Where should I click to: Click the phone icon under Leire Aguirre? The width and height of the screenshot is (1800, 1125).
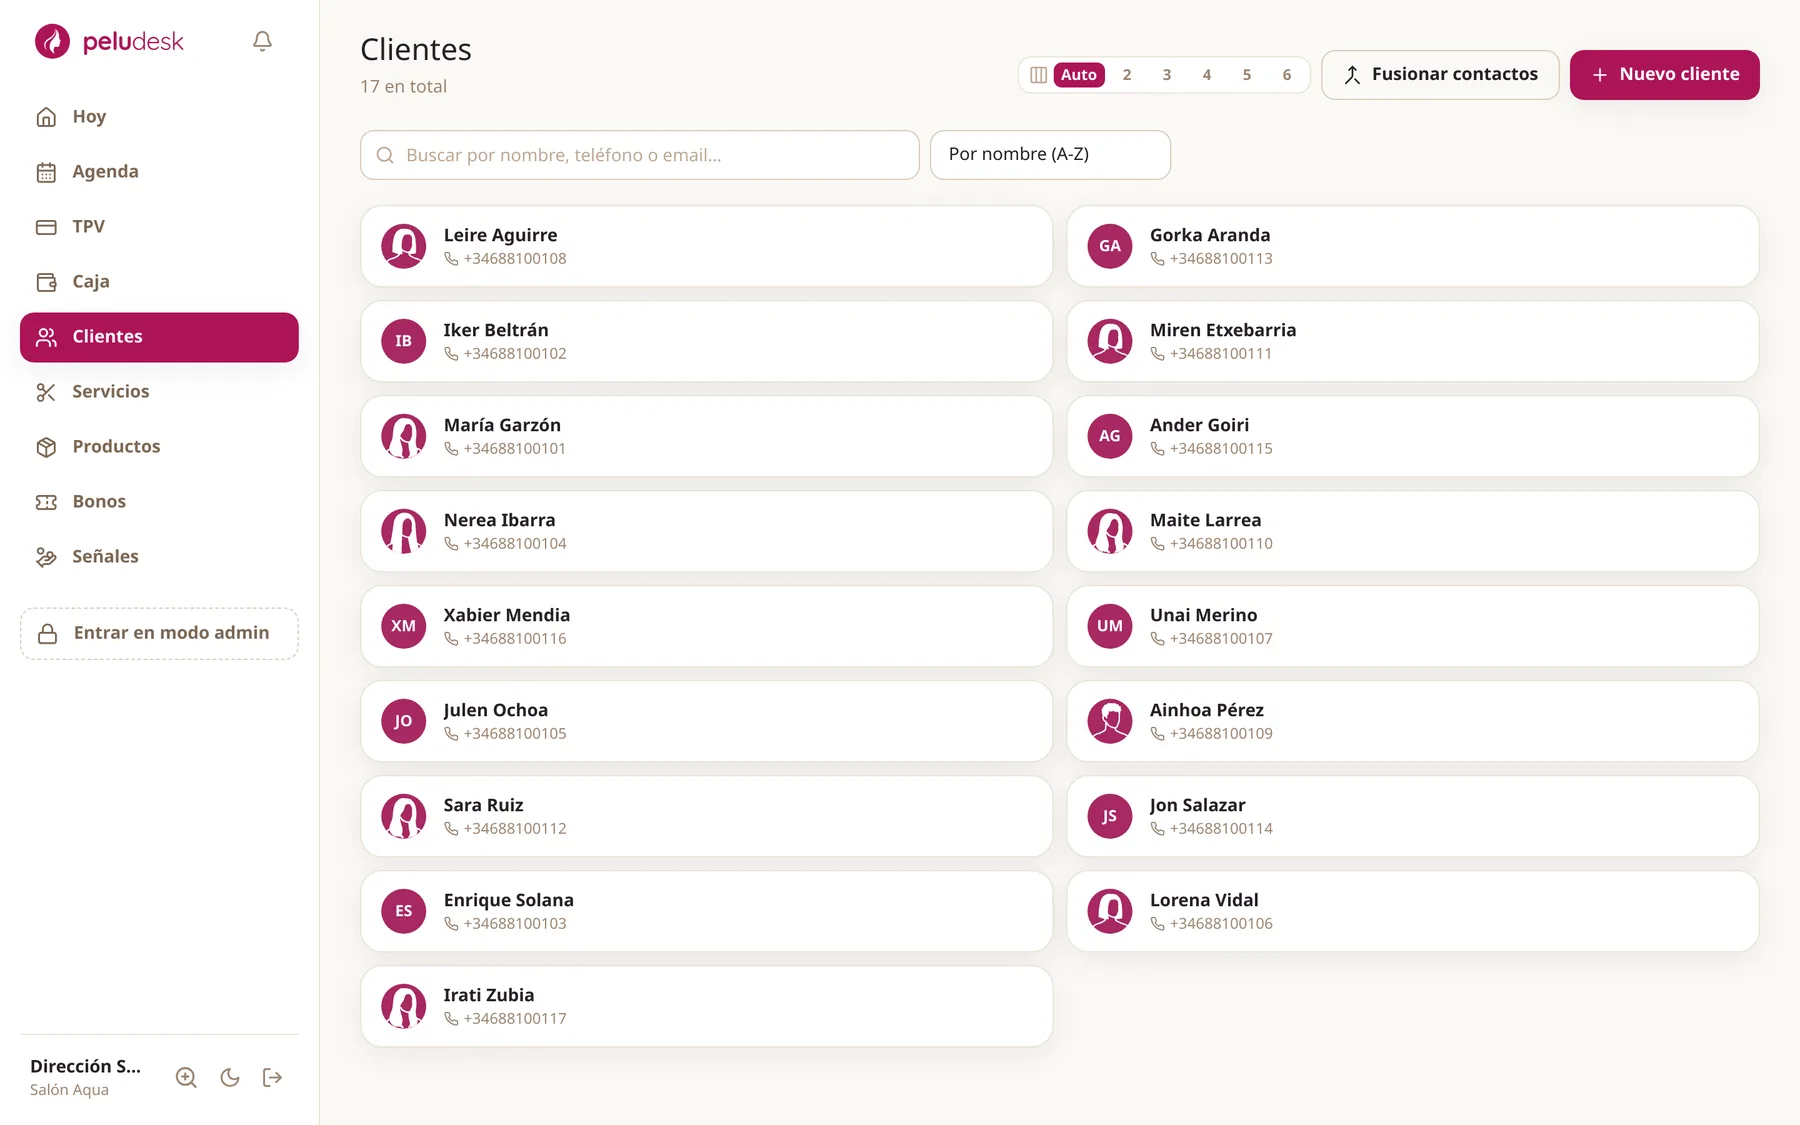pyautogui.click(x=451, y=259)
